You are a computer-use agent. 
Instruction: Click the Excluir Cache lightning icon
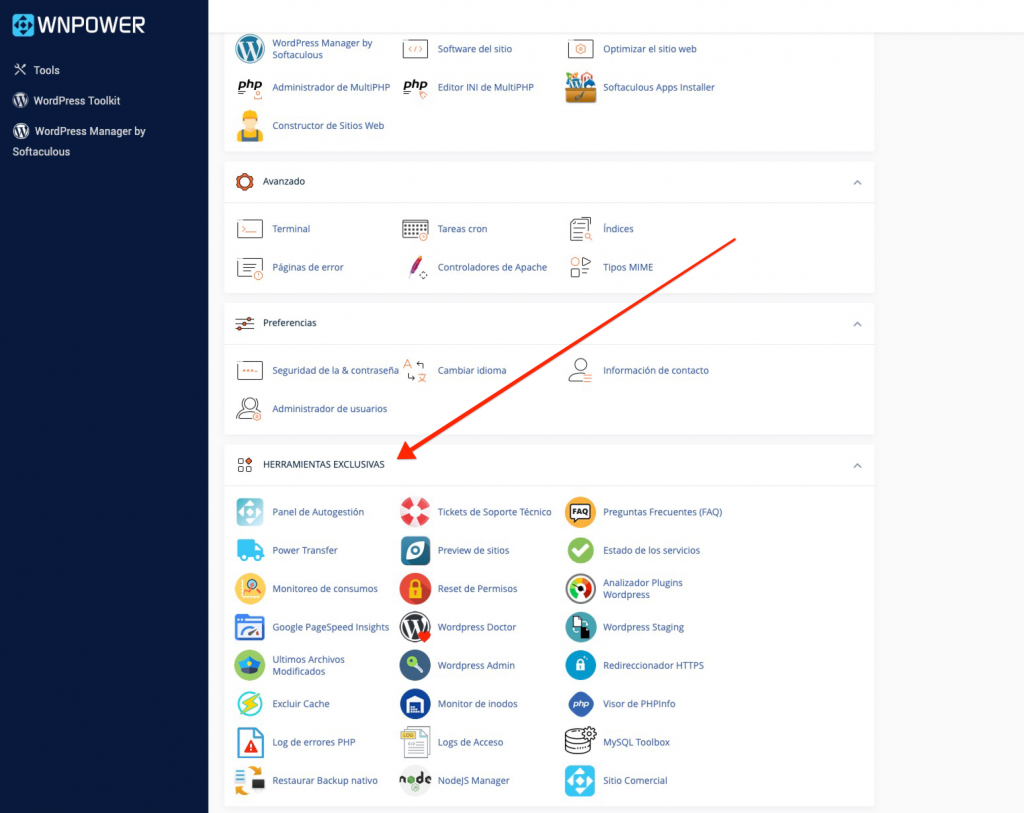(x=250, y=704)
